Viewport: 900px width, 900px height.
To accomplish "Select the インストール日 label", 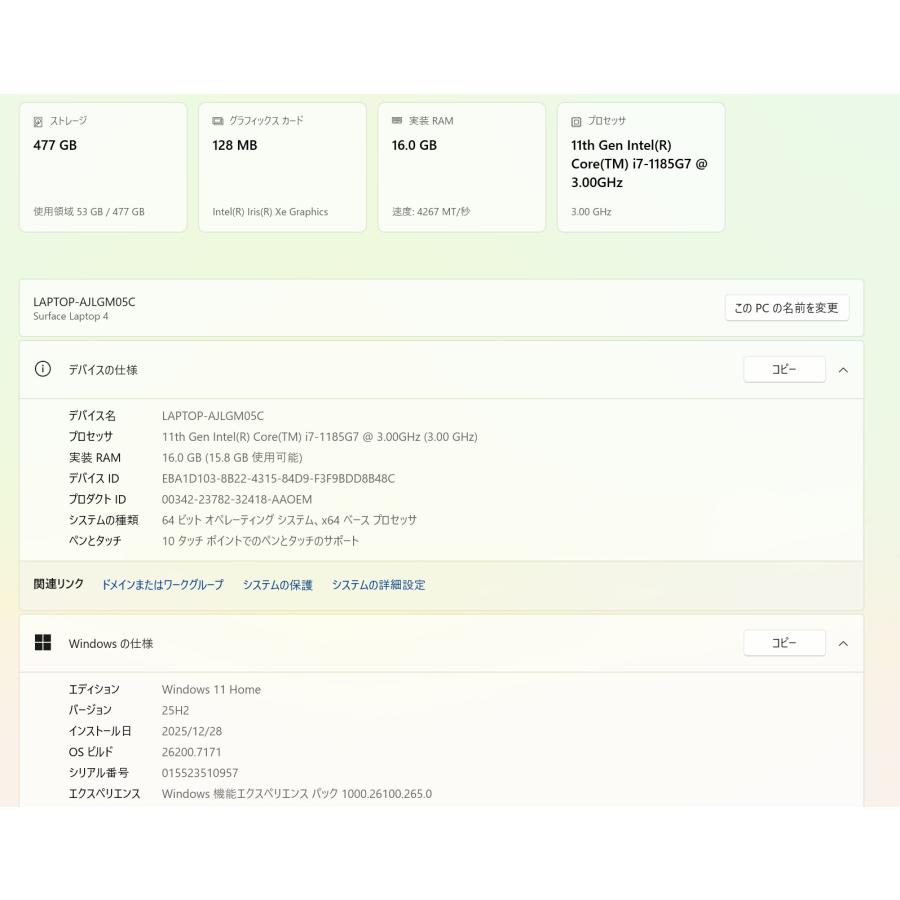I will click(100, 731).
